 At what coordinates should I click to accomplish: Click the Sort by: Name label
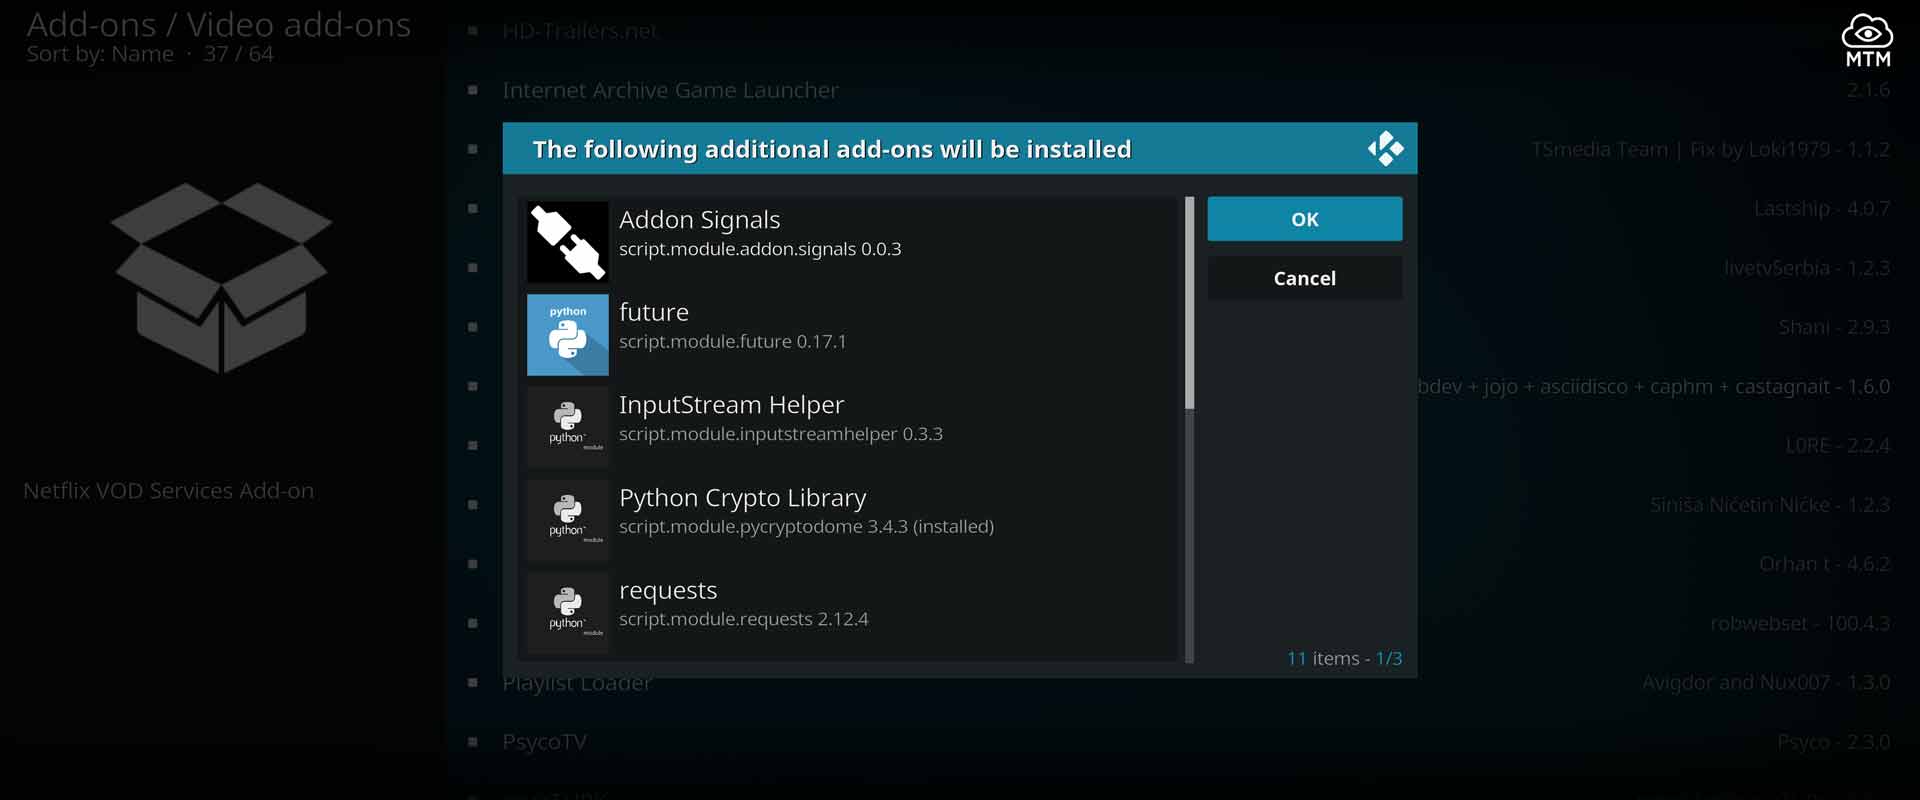pos(100,54)
